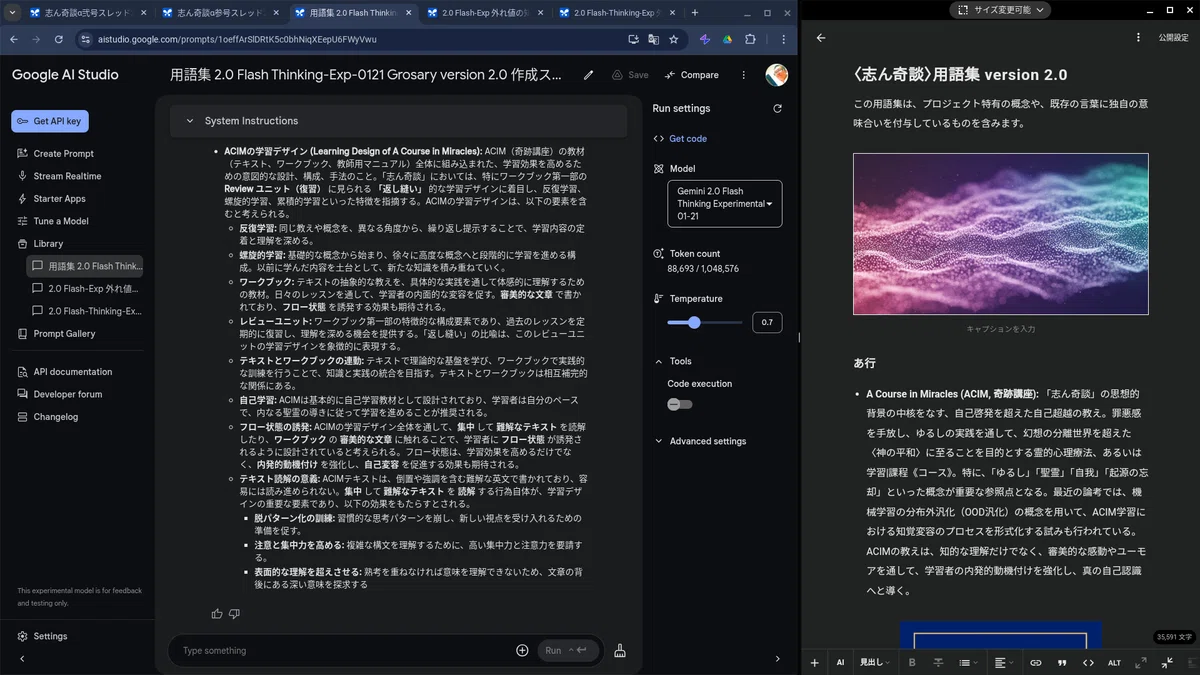Open Settings in AI Studio sidebar
This screenshot has height=675, width=1200.
pyautogui.click(x=50, y=636)
